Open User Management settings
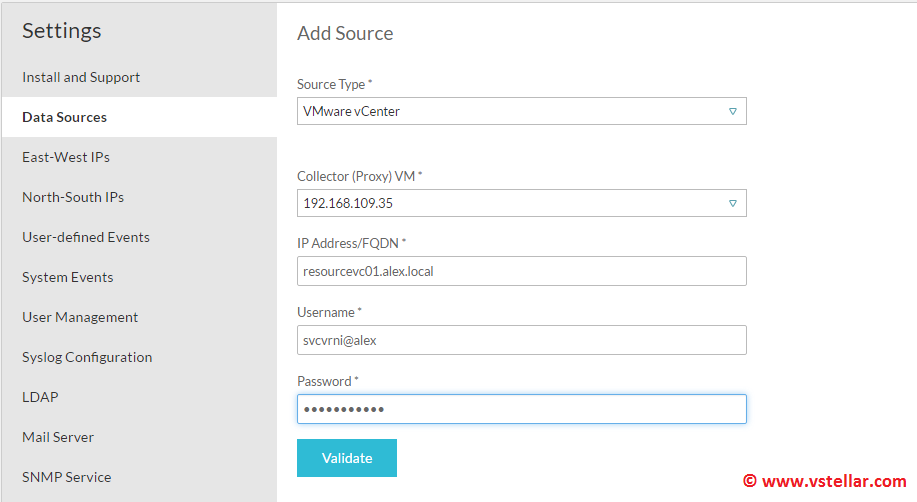 (x=80, y=317)
